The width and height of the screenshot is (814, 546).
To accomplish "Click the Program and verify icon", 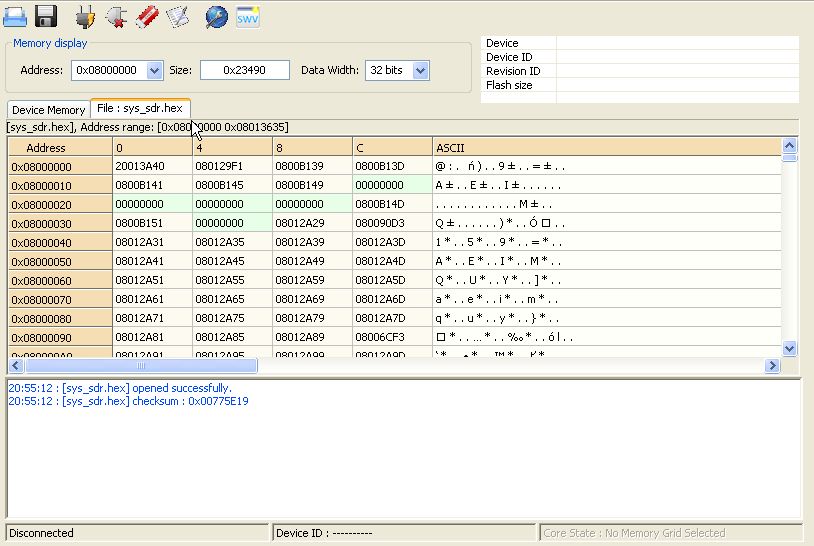I will click(x=177, y=16).
